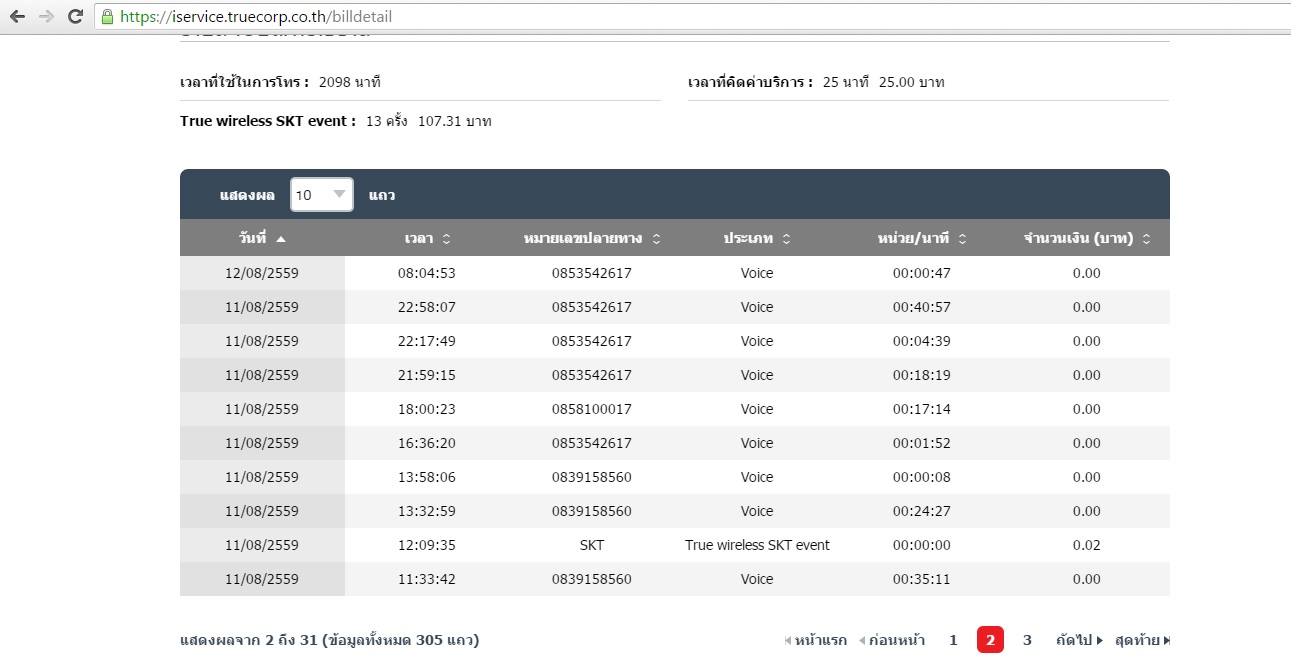
Task: Click the 2098 นาที call time value
Action: point(350,82)
